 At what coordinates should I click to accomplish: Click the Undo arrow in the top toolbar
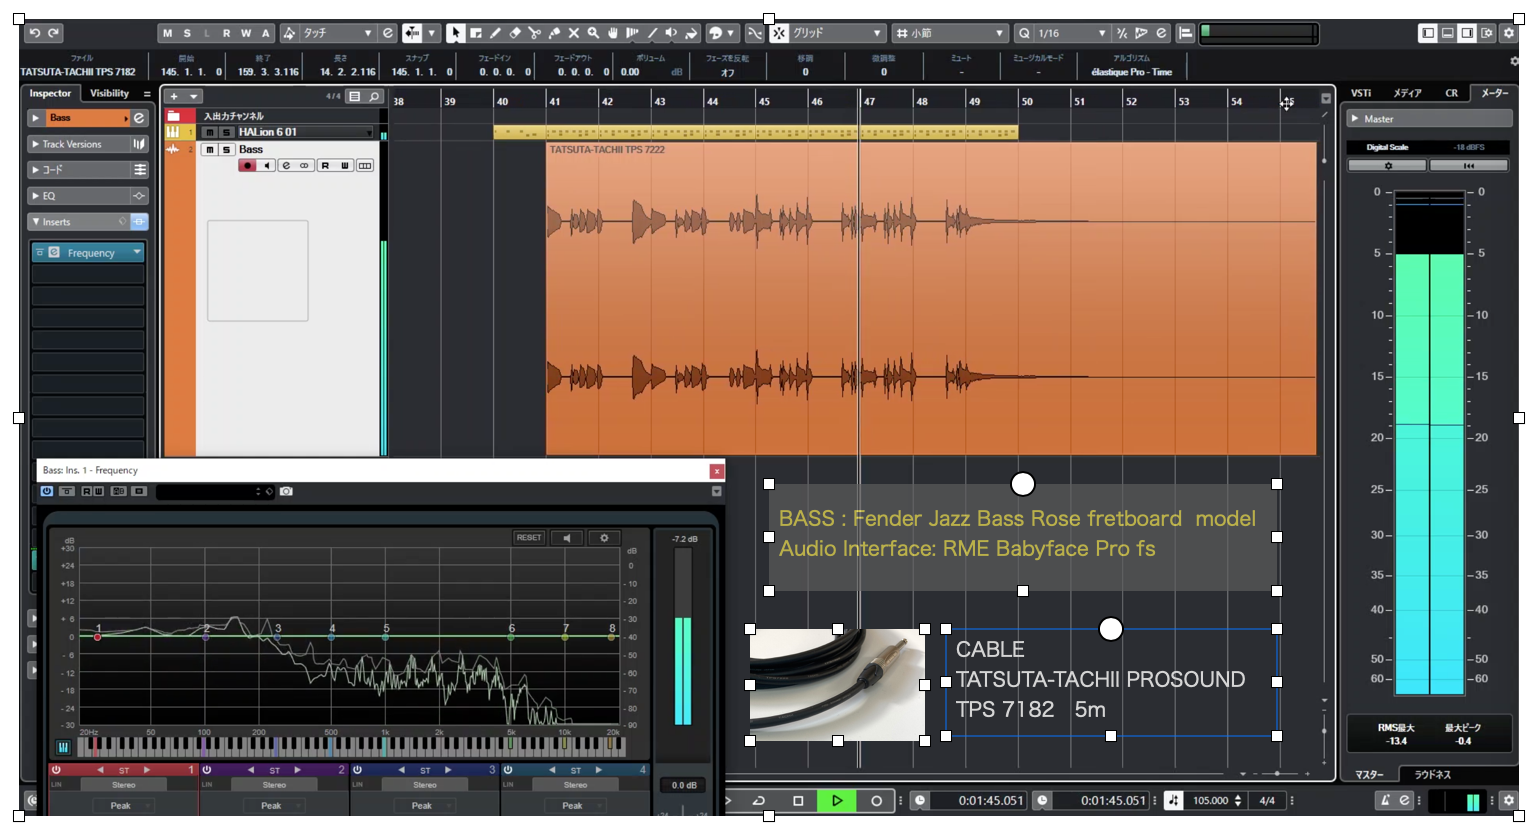(x=35, y=33)
